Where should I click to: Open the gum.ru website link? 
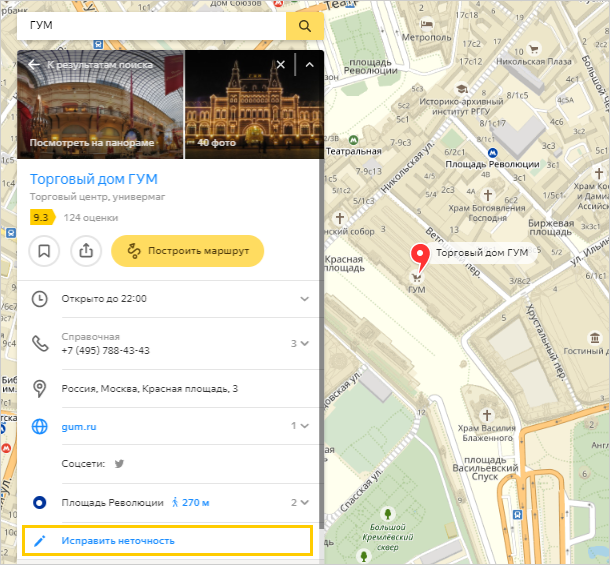coord(77,426)
